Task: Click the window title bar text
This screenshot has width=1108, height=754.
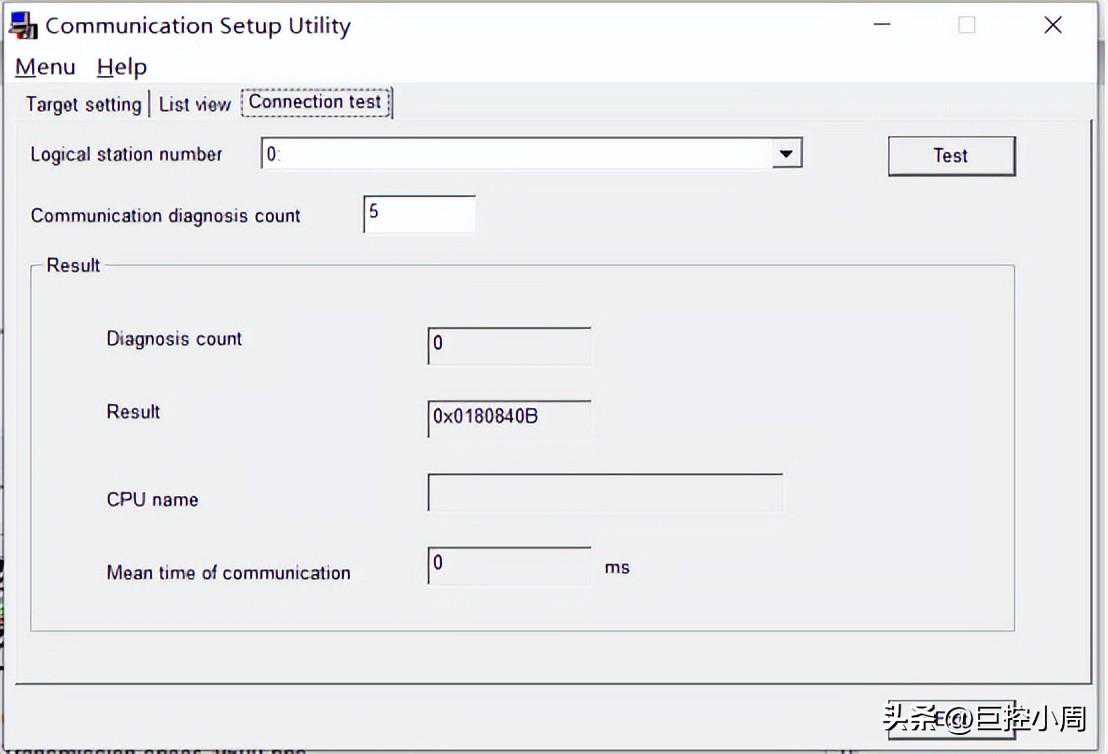Action: [198, 26]
